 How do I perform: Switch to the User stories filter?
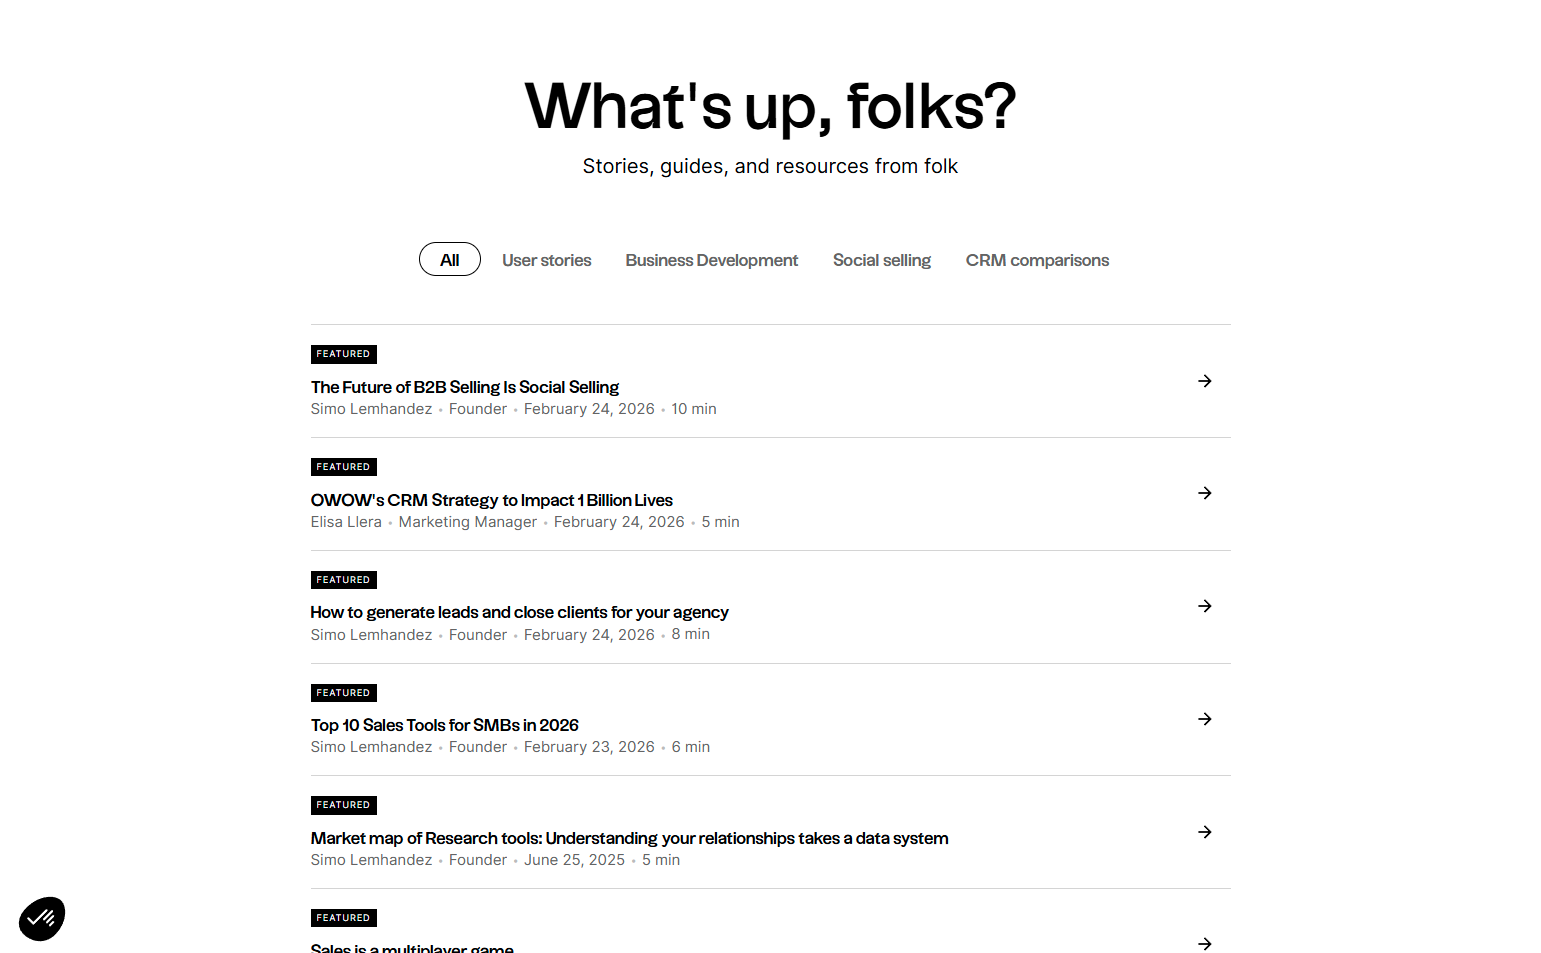click(546, 260)
